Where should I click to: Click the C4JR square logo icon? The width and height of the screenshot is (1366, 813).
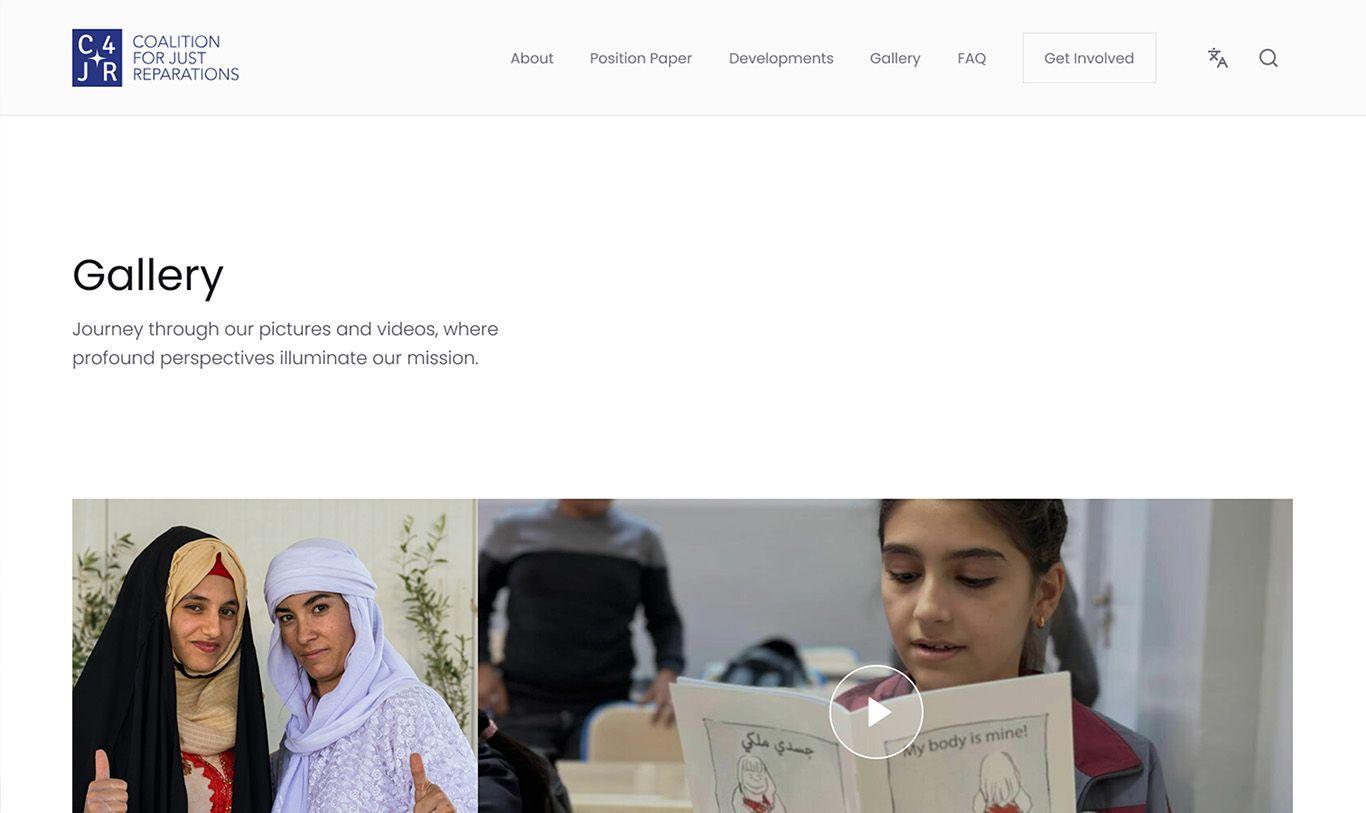tap(97, 58)
